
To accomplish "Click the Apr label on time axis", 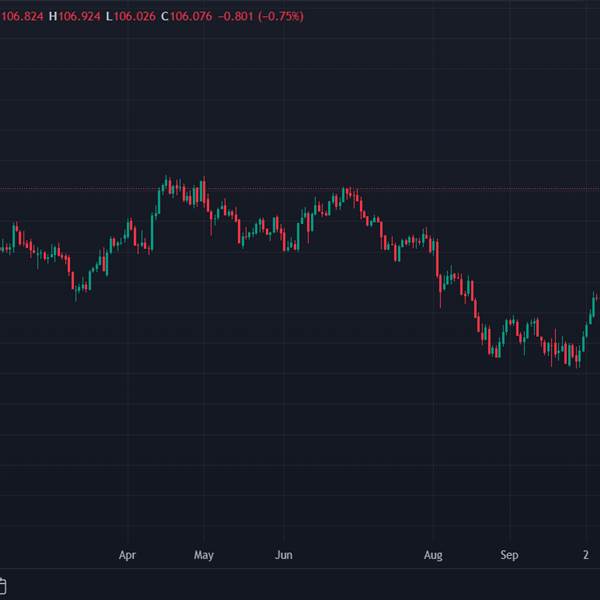I will [127, 555].
